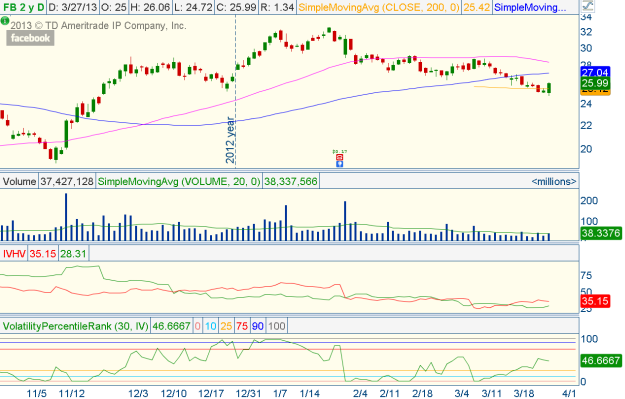Image resolution: width=625 pixels, height=399 pixels.
Task: Click the L: 24.72 low value
Action: click(193, 7)
